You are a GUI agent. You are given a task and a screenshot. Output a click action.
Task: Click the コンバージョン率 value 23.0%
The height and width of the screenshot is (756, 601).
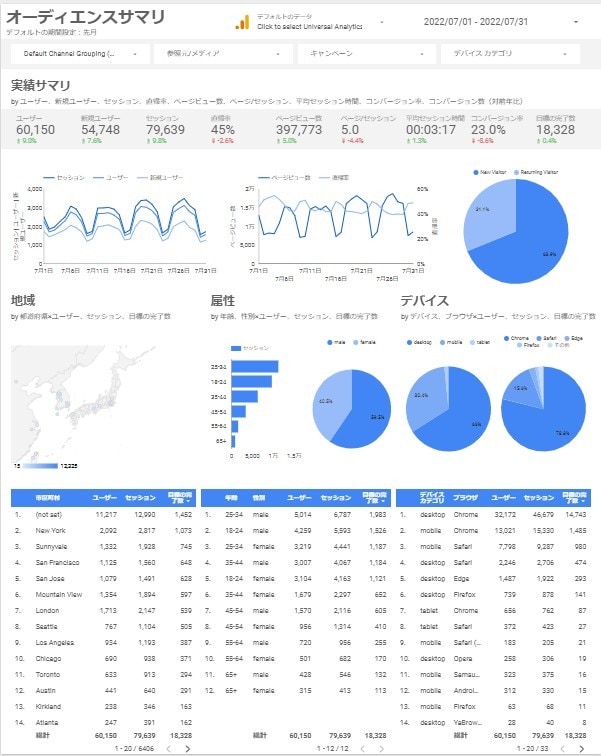[x=488, y=130]
